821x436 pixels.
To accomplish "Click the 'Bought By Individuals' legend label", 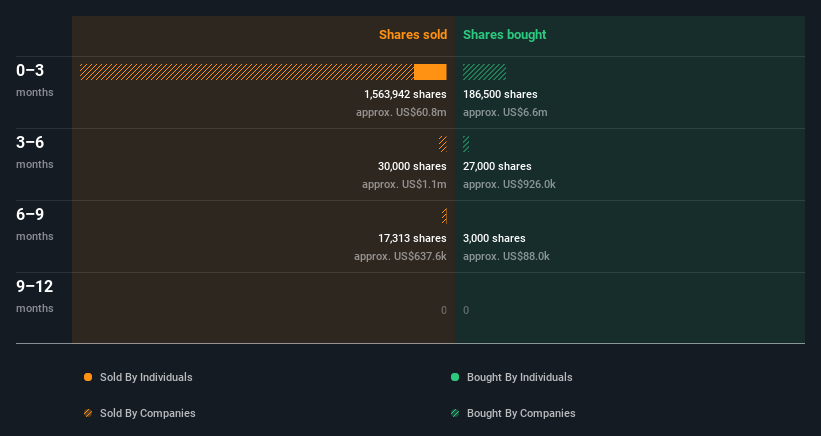I will click(519, 377).
